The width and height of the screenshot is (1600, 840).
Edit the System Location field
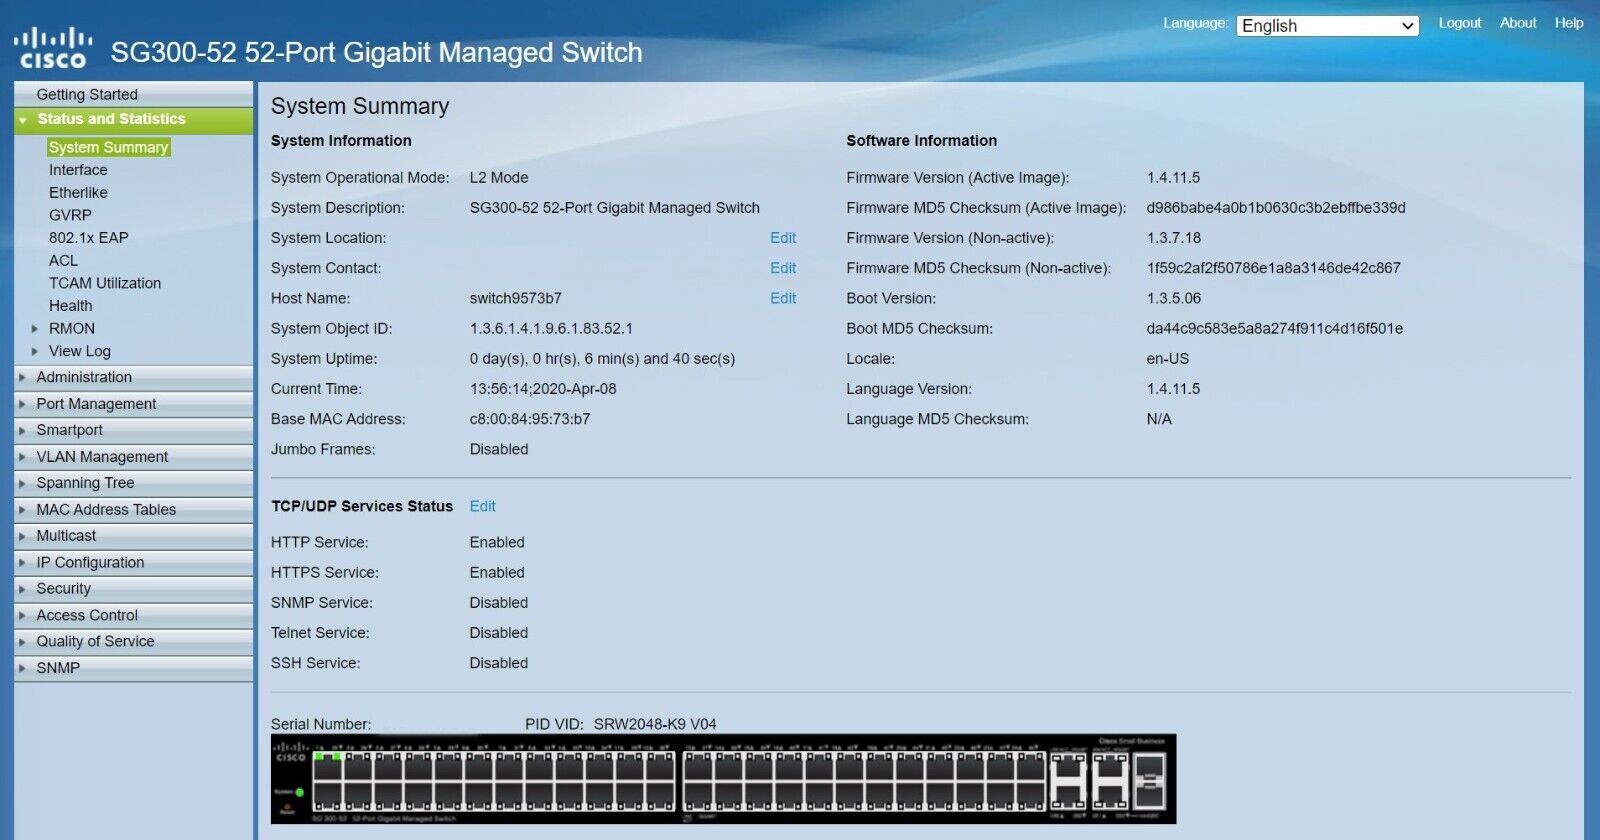pos(782,238)
